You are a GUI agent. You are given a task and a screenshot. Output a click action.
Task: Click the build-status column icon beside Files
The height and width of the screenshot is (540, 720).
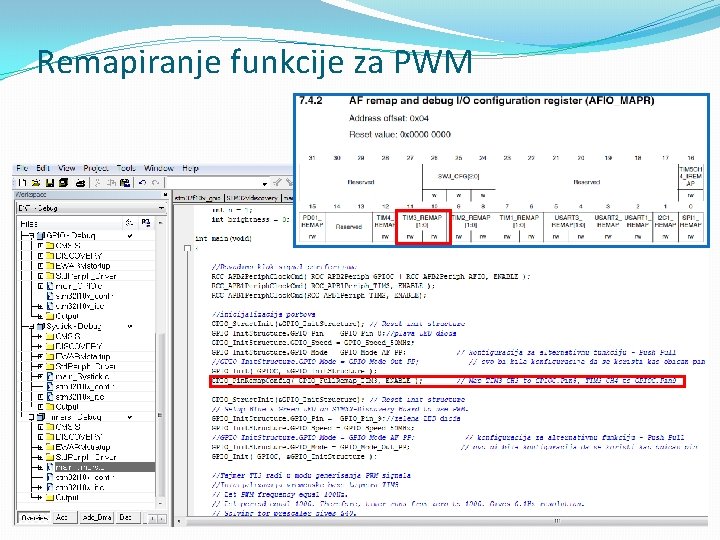coord(129,223)
